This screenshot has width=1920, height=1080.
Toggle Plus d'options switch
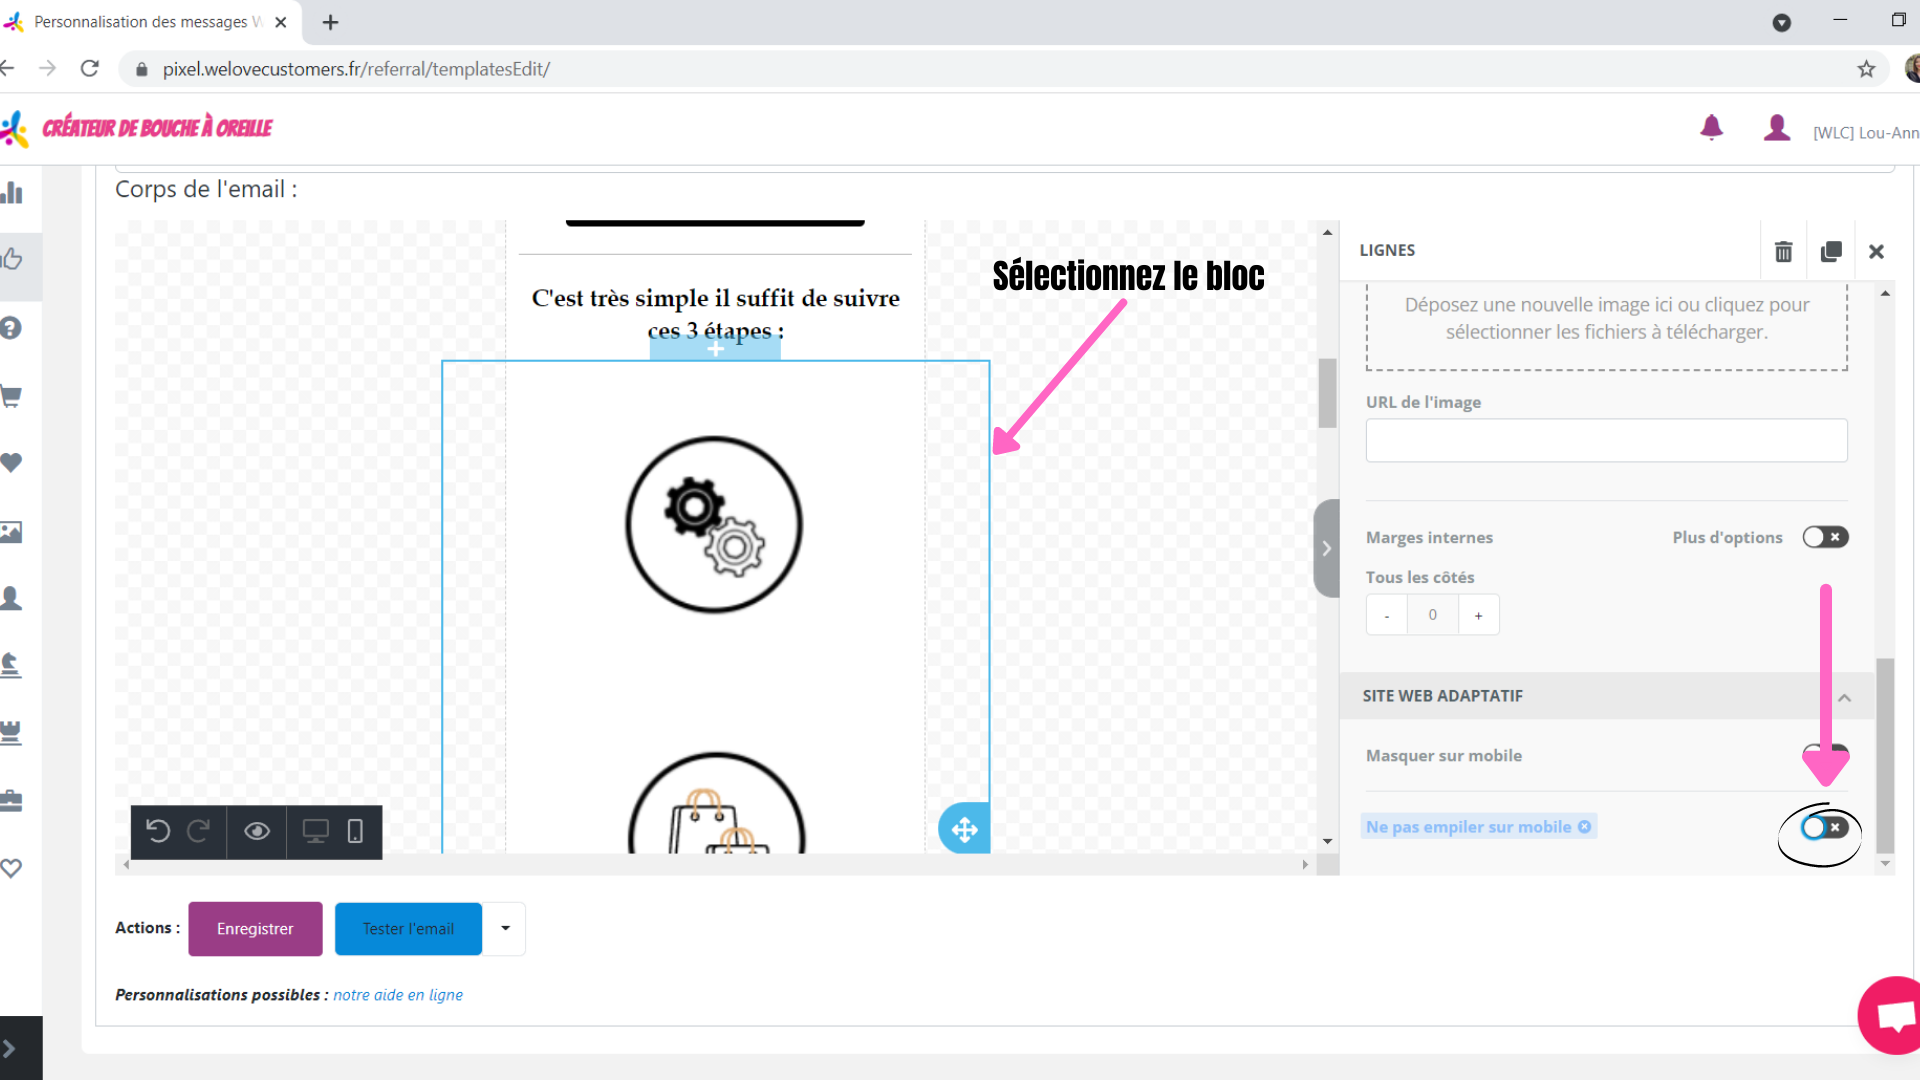coord(1825,537)
